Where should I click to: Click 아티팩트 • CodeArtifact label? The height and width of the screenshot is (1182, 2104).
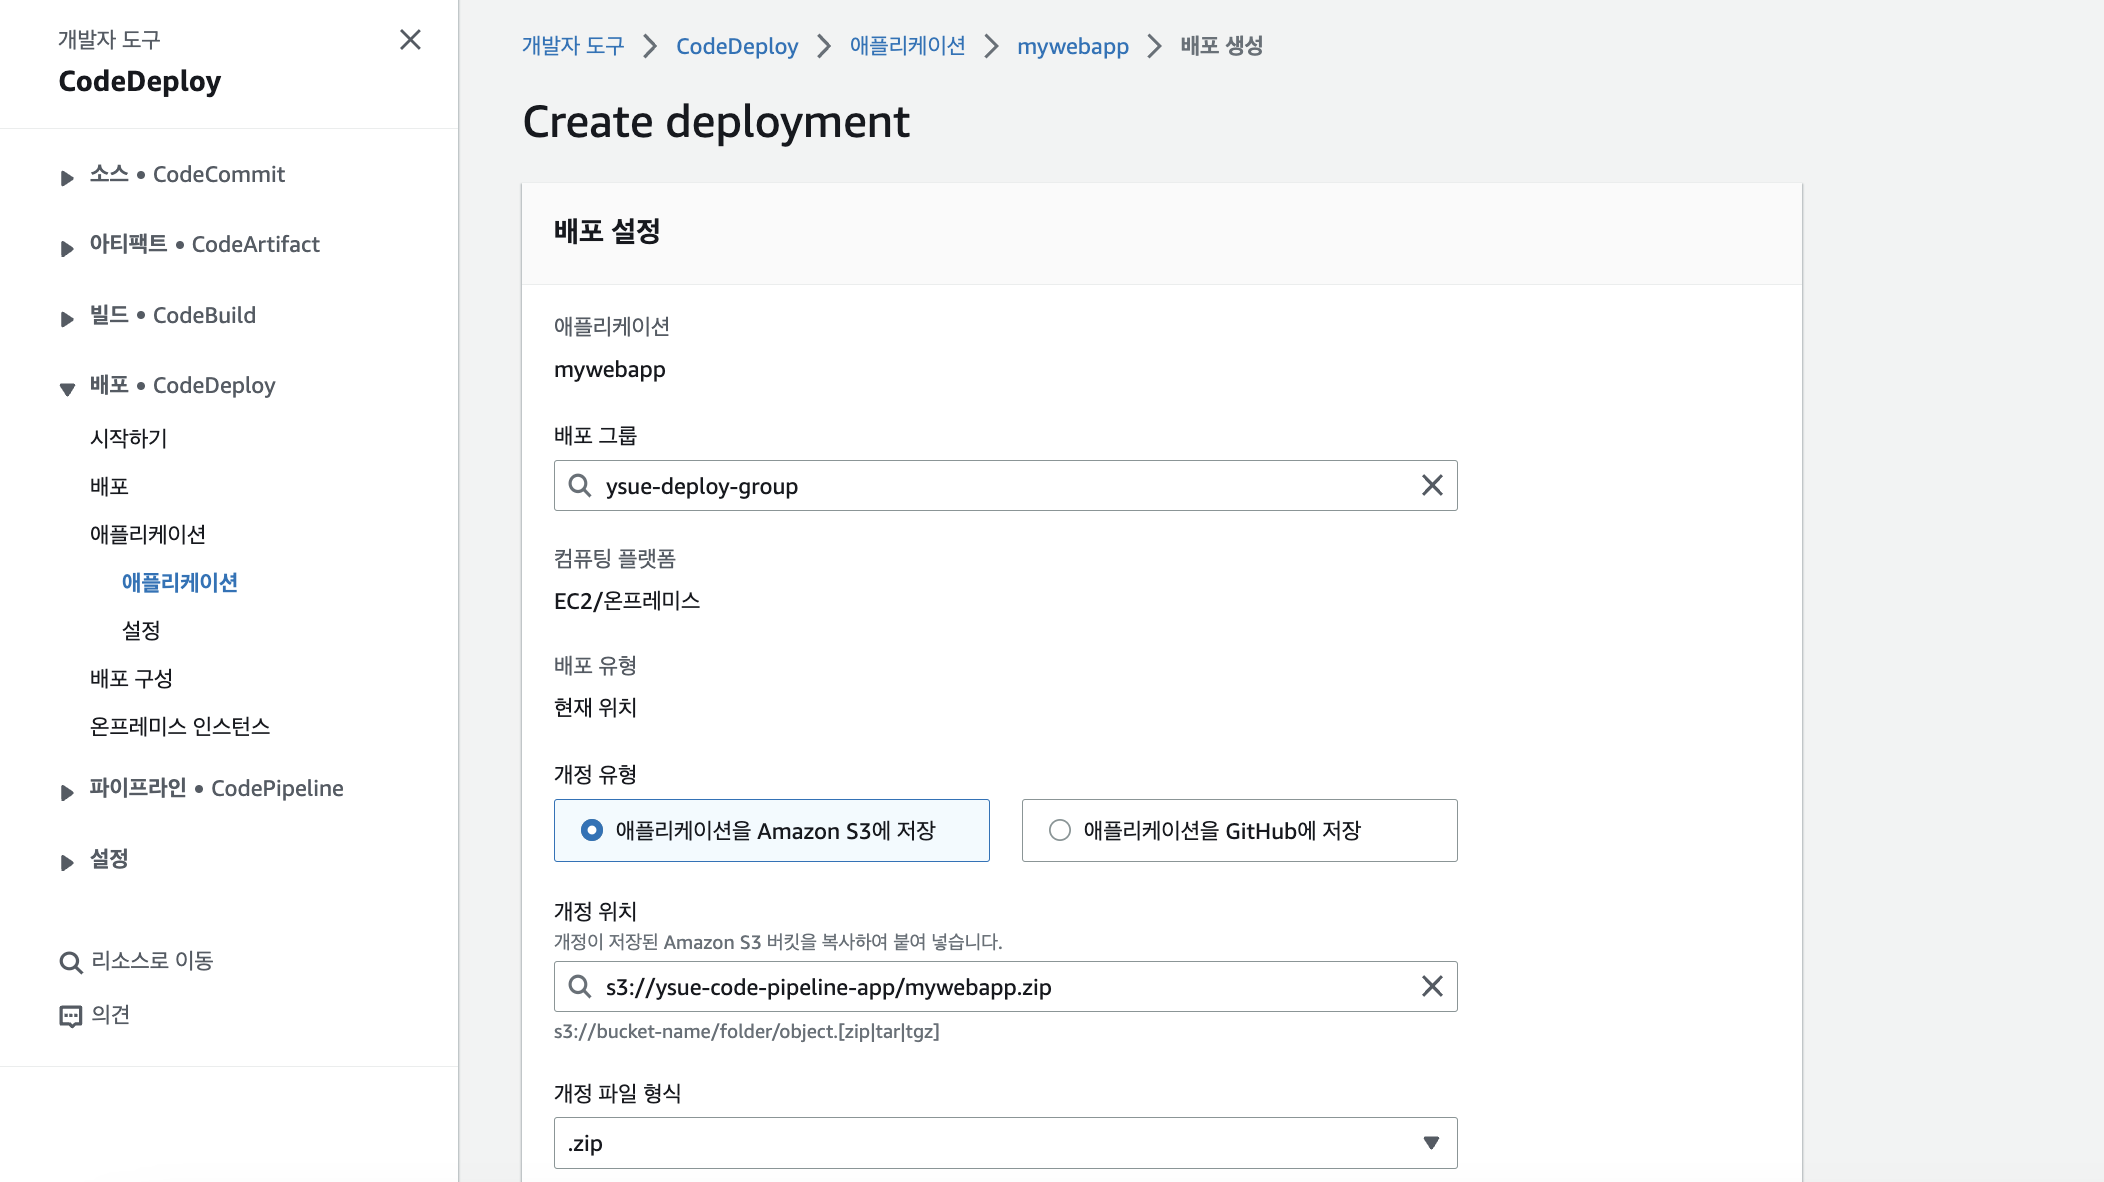click(x=204, y=244)
